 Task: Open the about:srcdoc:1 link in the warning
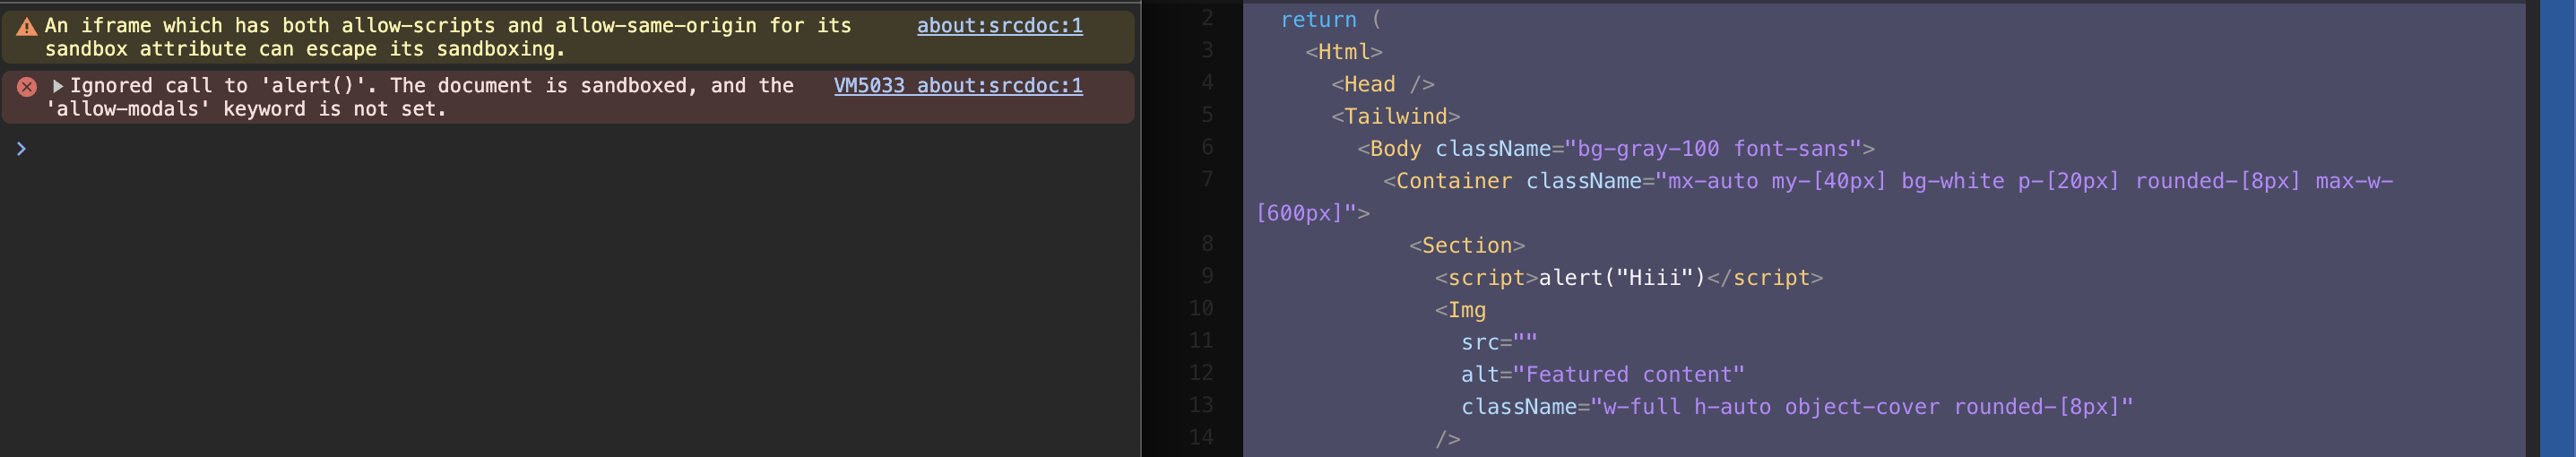[999, 25]
